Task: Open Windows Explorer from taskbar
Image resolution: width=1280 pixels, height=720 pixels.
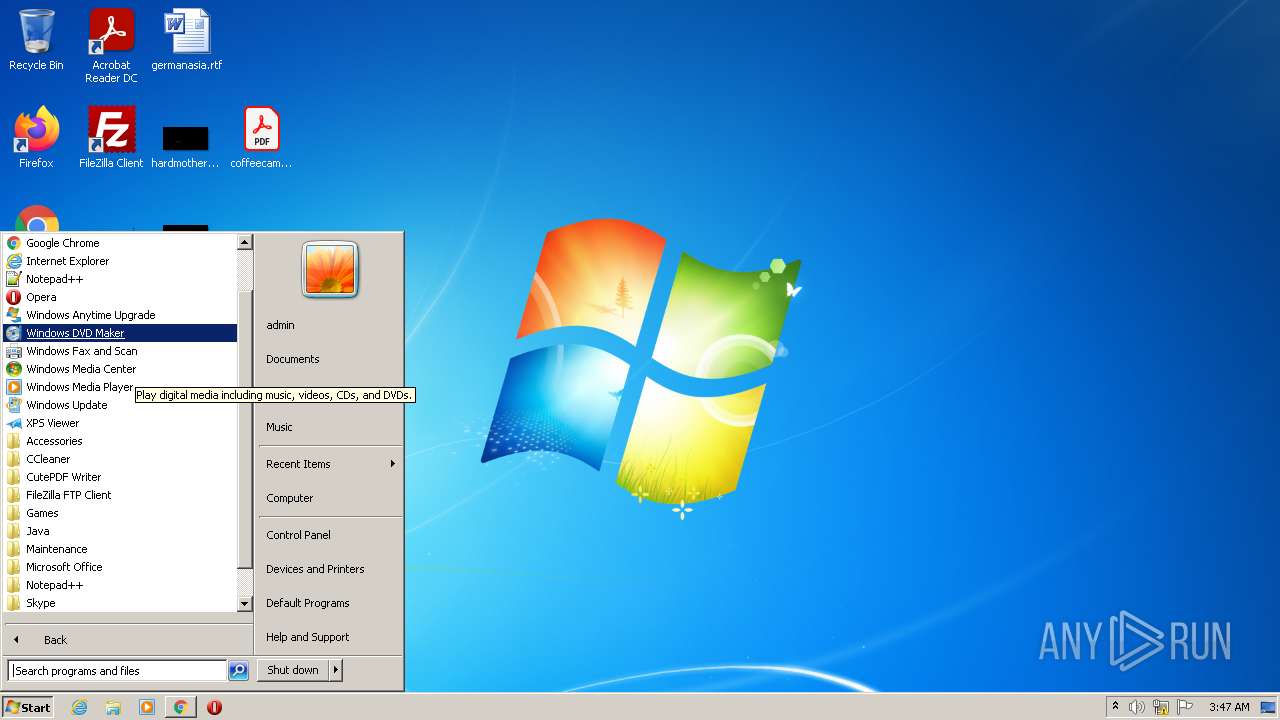Action: click(x=113, y=707)
